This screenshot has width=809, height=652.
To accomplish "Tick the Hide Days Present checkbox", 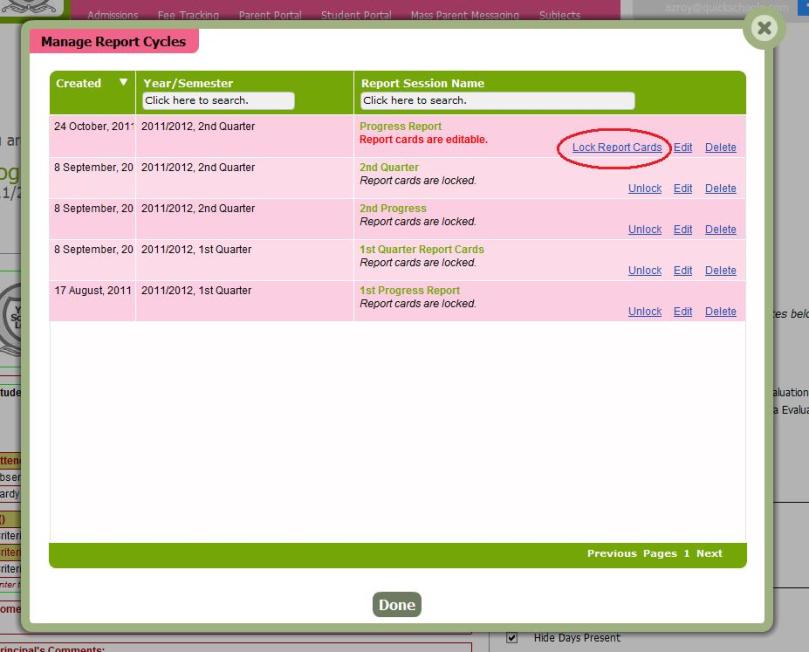I will point(512,638).
